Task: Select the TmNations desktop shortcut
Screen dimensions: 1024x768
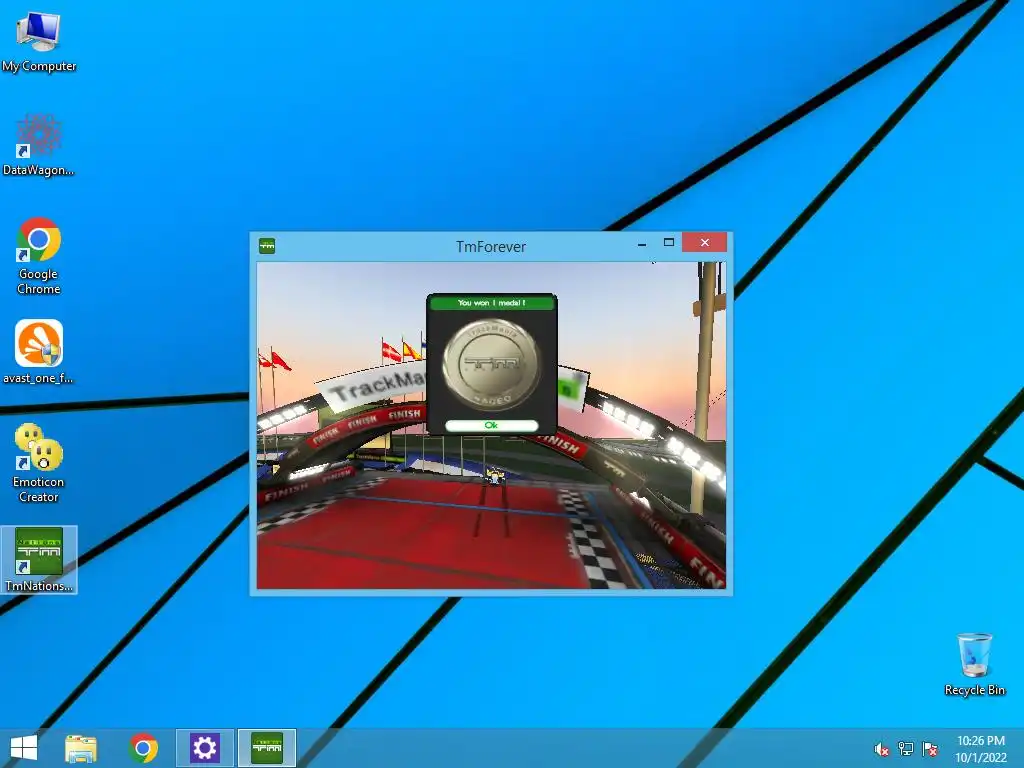Action: coord(39,560)
